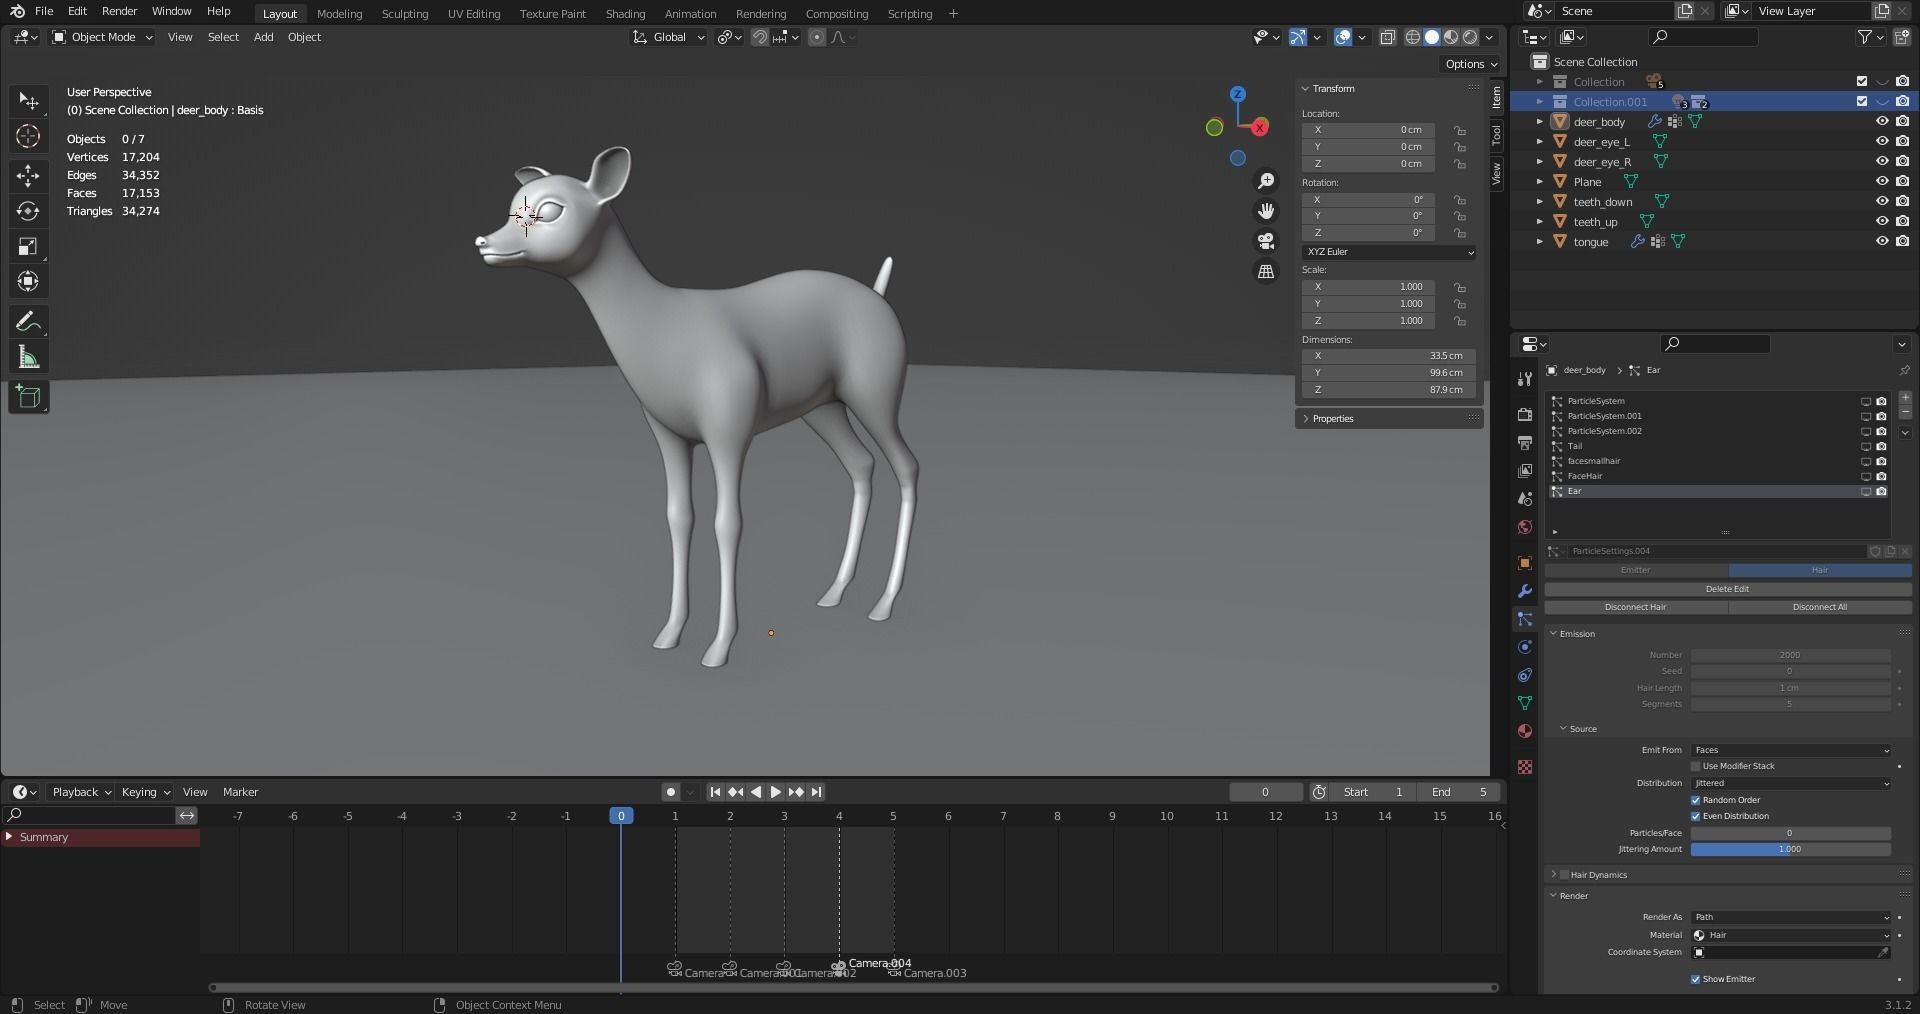Pick the Annotate pencil tool
The width and height of the screenshot is (1920, 1014).
(x=28, y=322)
